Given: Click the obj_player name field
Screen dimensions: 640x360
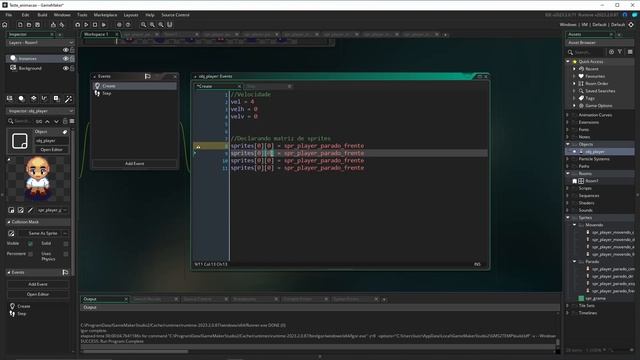Looking at the screenshot, I should click(x=51, y=140).
